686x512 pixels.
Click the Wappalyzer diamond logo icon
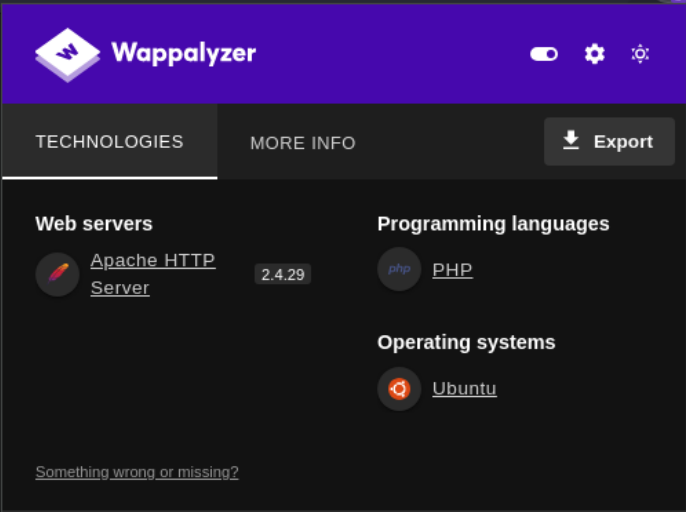[x=67, y=55]
